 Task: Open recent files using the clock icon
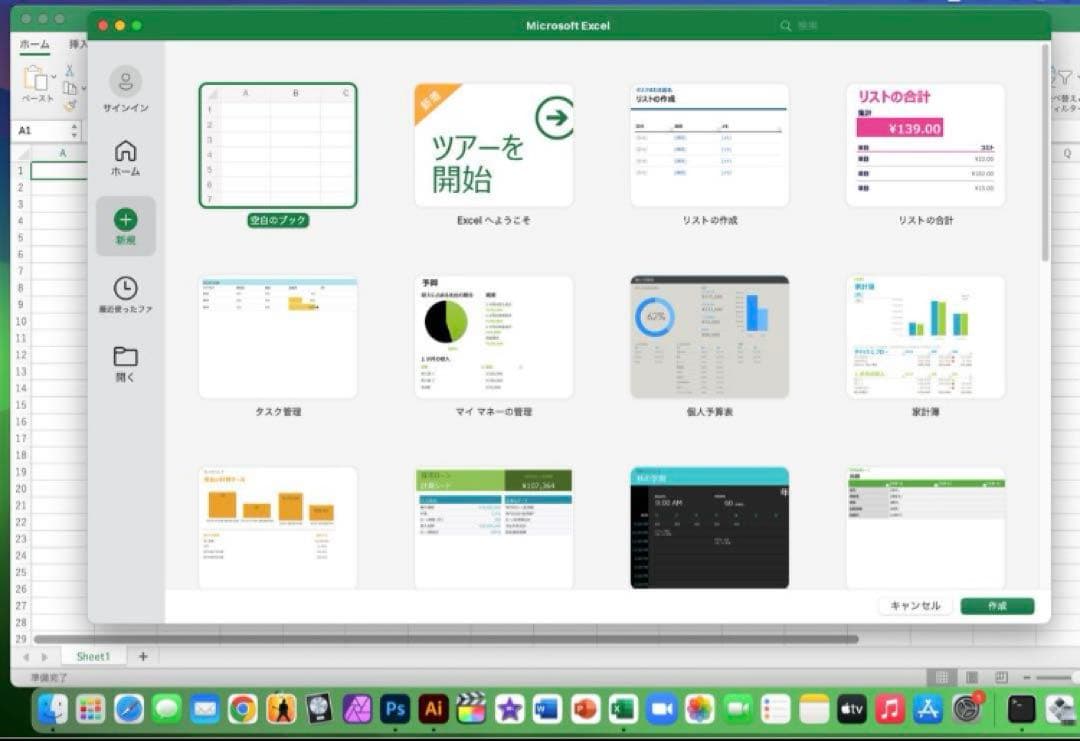click(126, 290)
